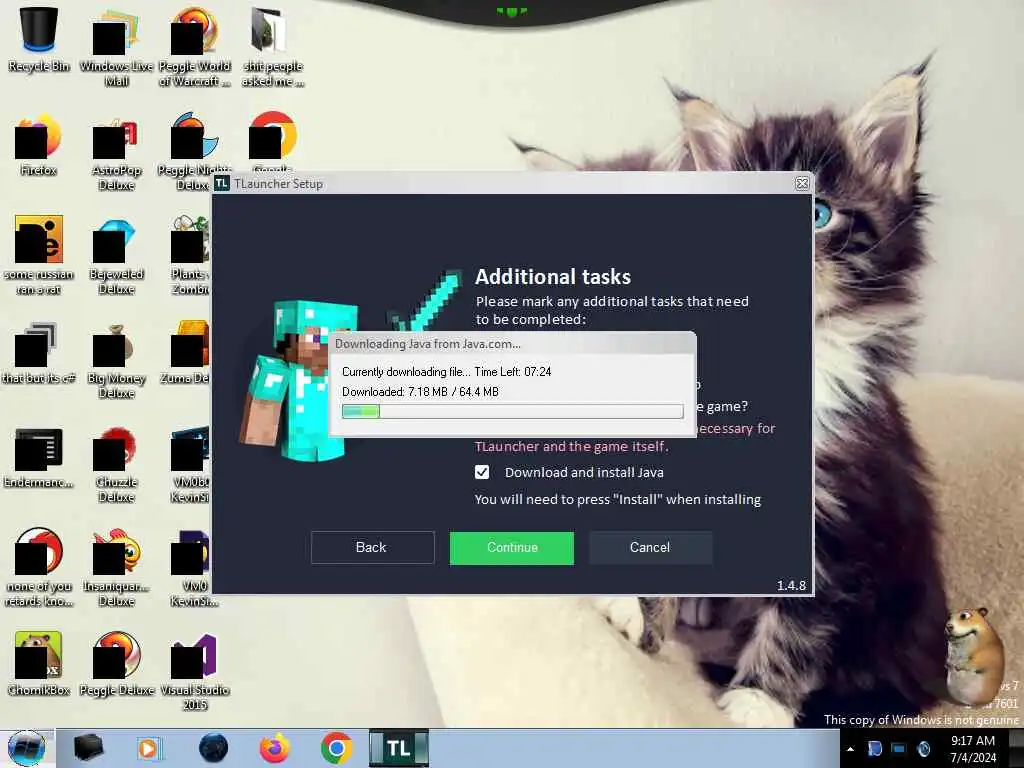The image size is (1024, 768).
Task: Open Firefox from the taskbar
Action: coord(275,748)
